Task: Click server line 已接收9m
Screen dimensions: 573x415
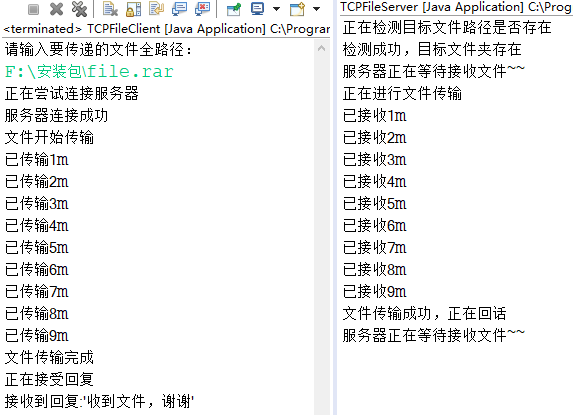Action: tap(375, 291)
